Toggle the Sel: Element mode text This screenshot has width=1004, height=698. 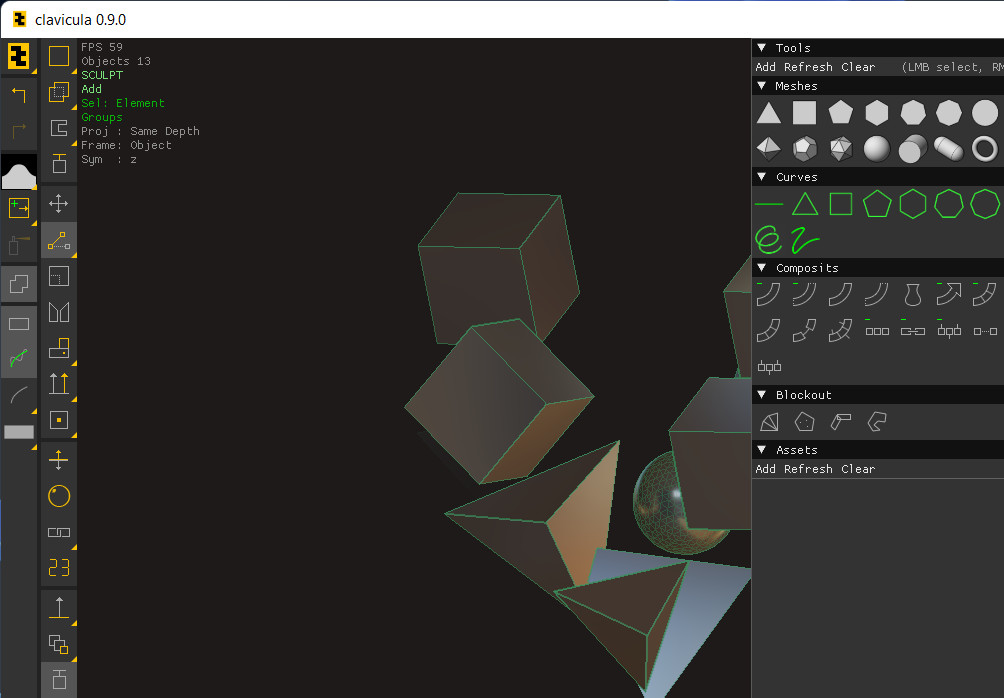(x=123, y=103)
